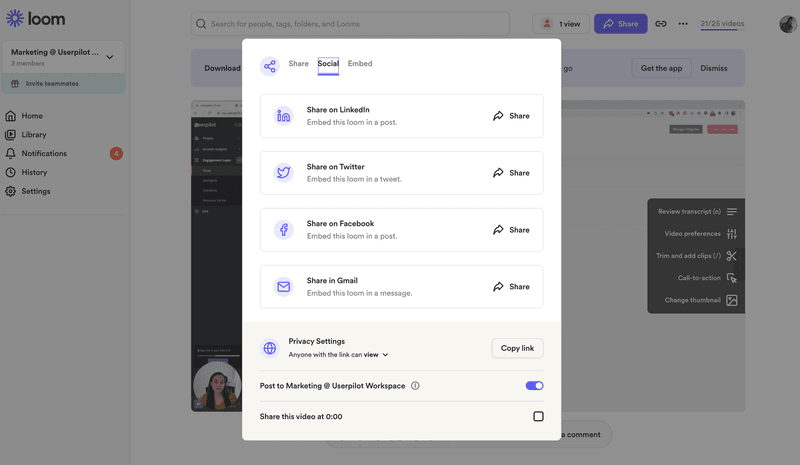Click the 'Embed this loom in a tweet.' text

[x=354, y=179]
